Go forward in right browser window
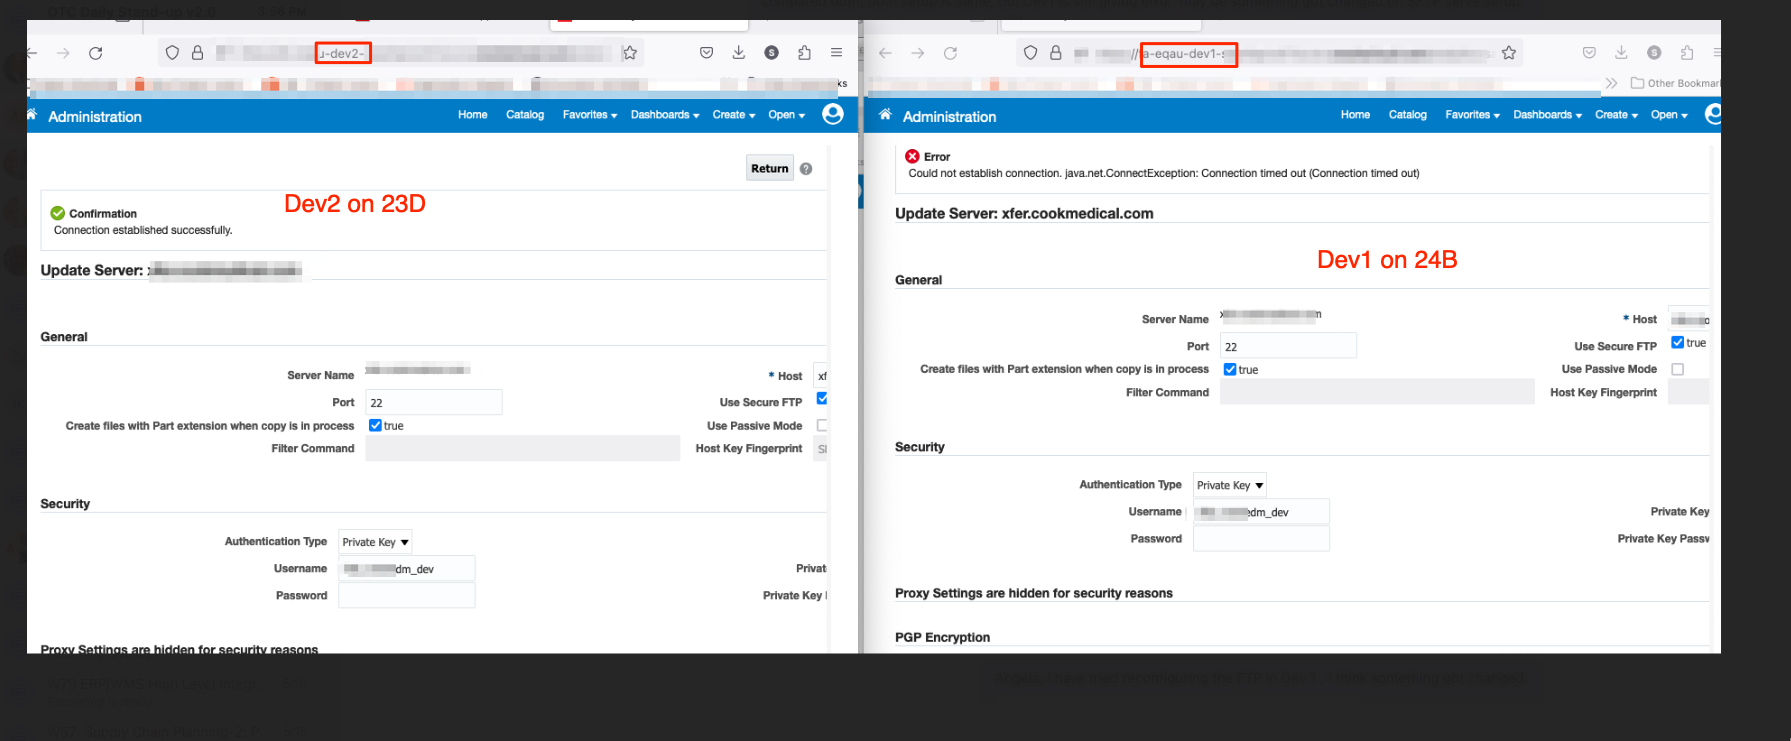This screenshot has height=741, width=1791. (x=918, y=53)
